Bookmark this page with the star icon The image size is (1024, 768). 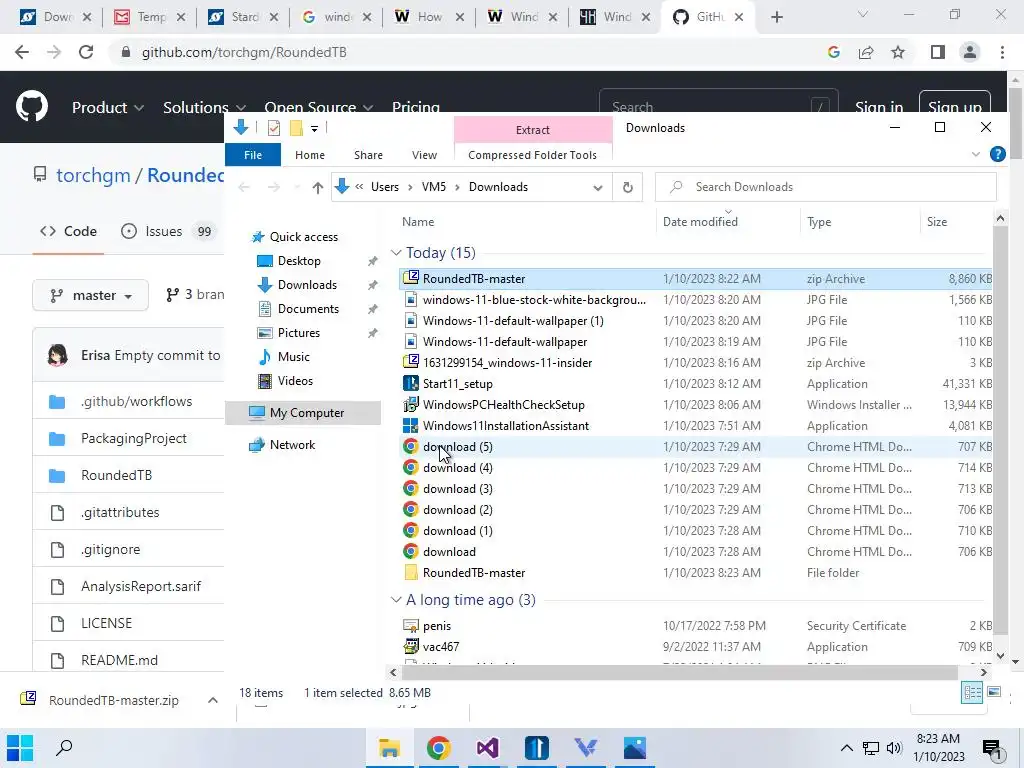tap(899, 52)
